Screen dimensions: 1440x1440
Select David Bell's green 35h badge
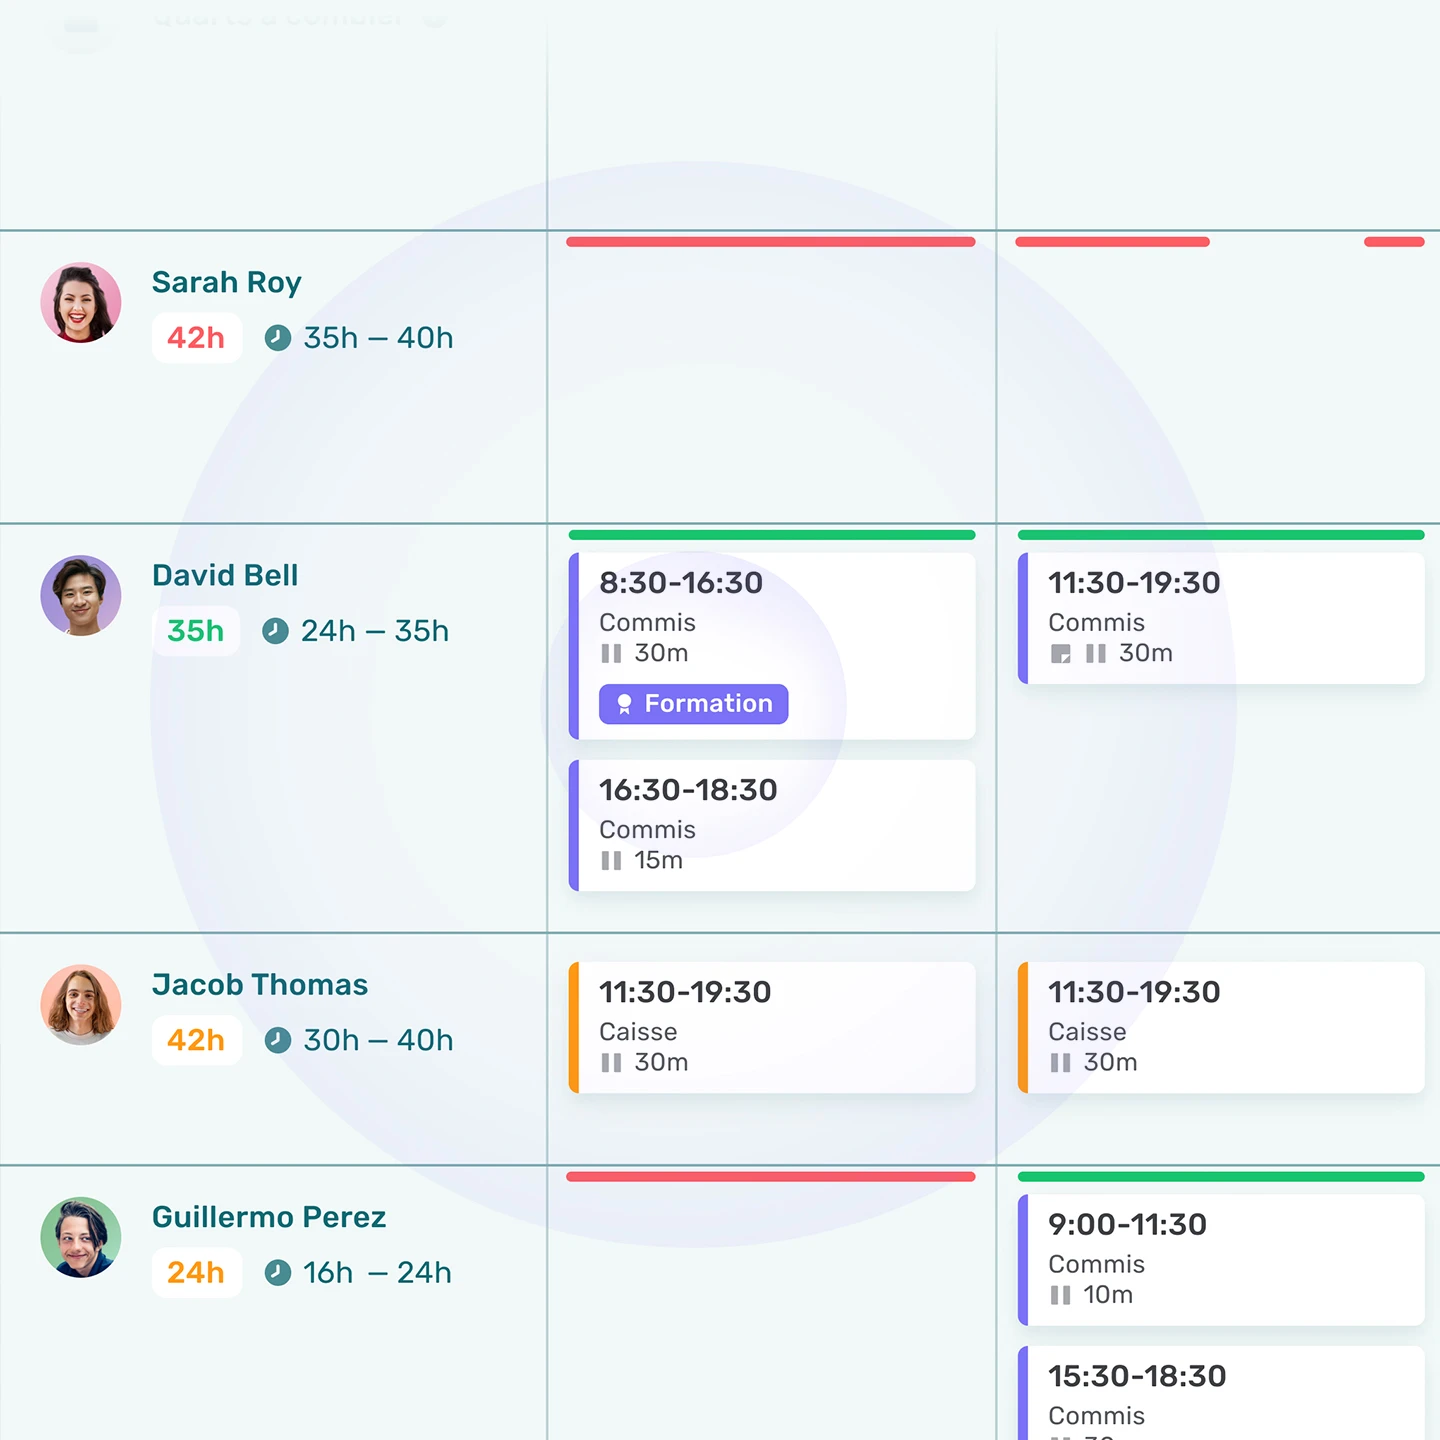pyautogui.click(x=196, y=631)
